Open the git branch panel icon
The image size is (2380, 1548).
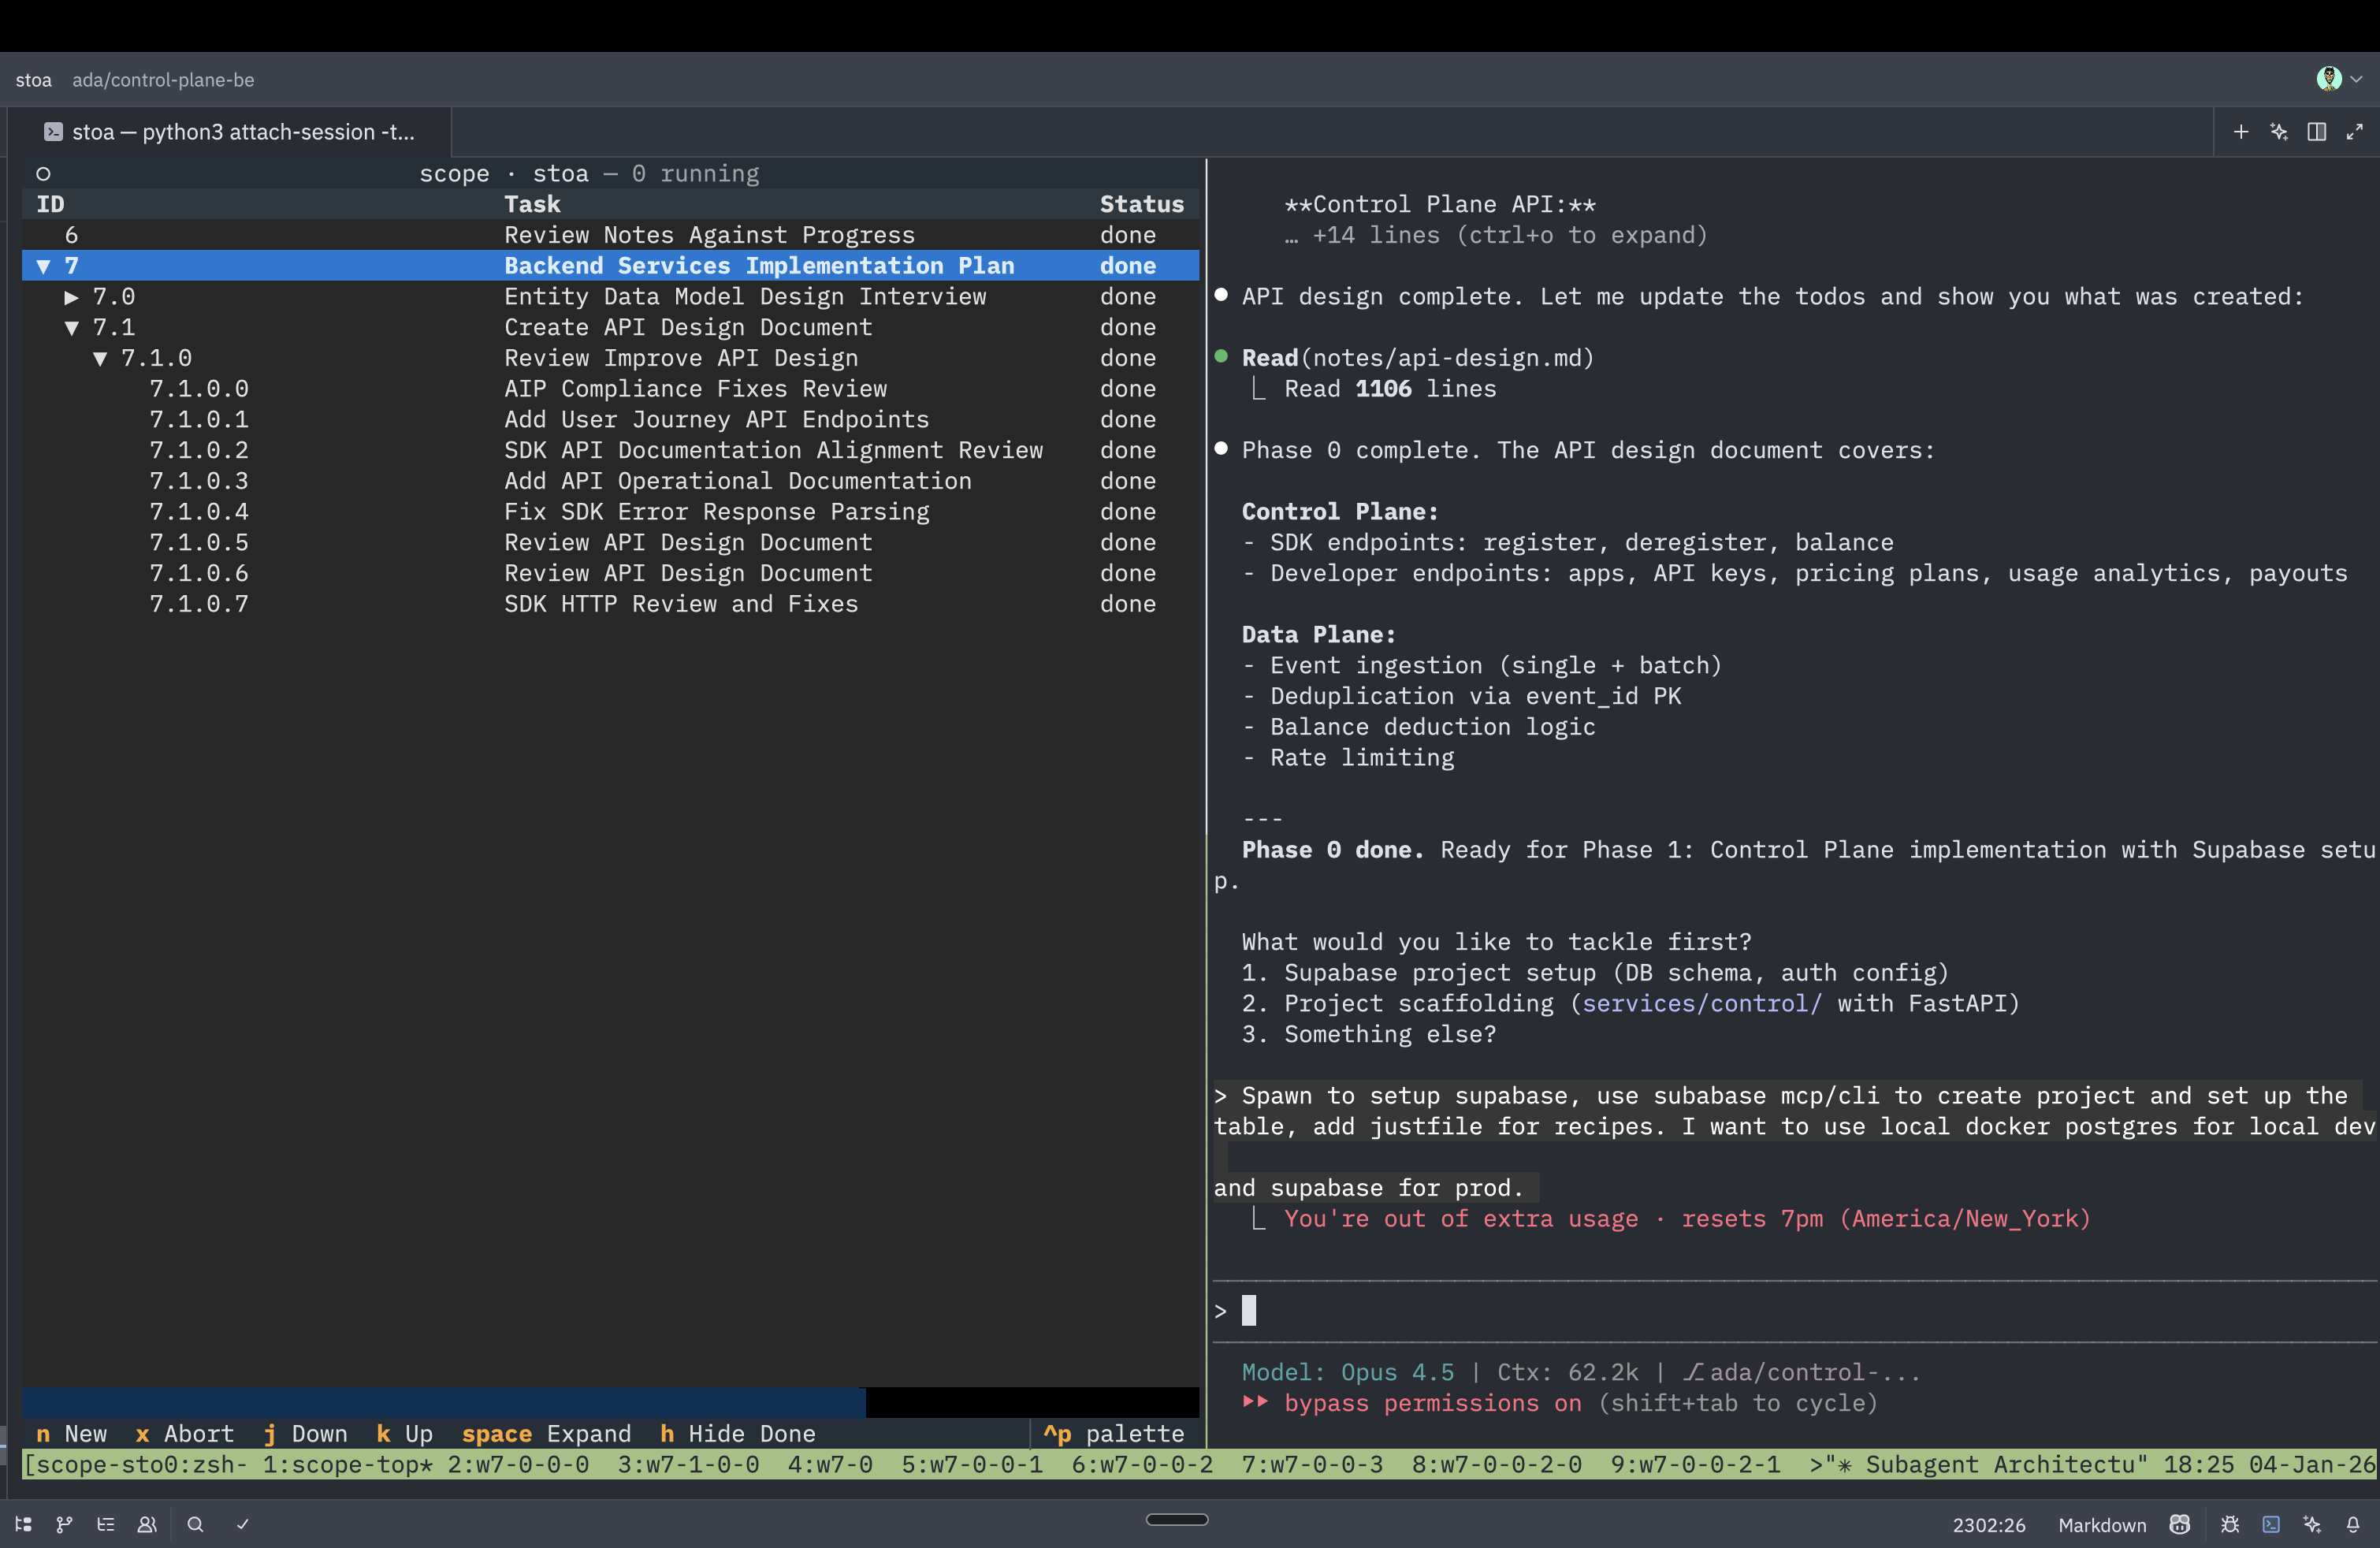click(64, 1524)
